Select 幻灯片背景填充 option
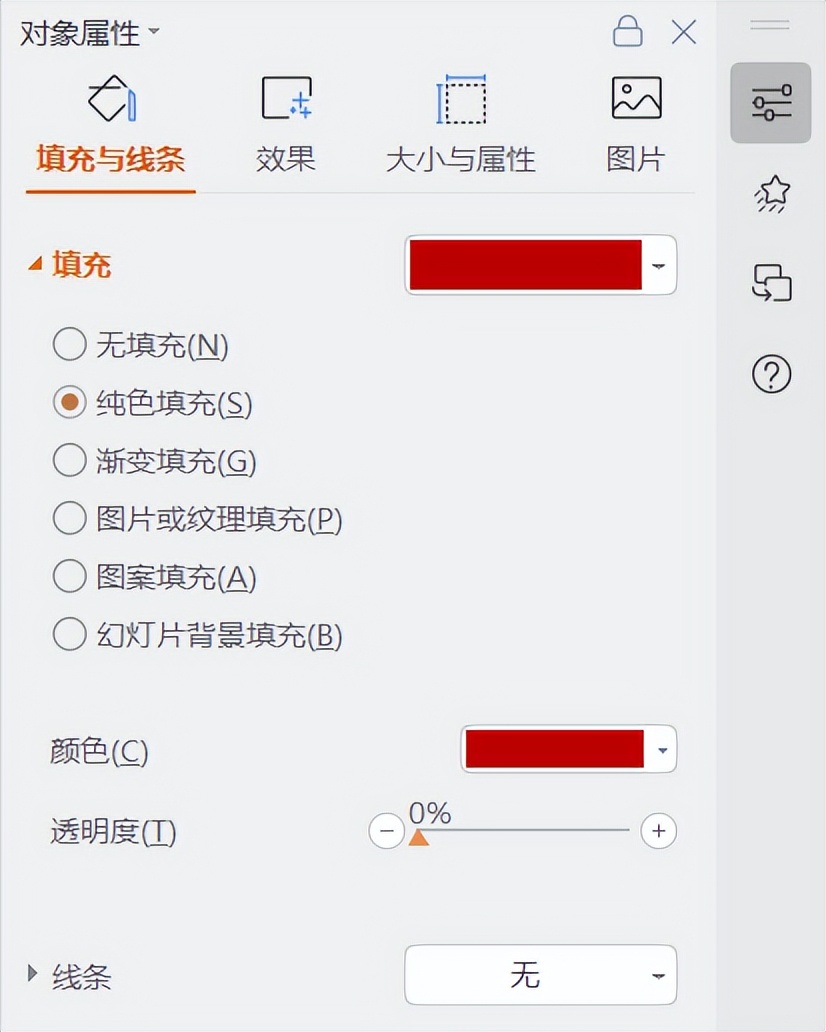 tap(69, 635)
